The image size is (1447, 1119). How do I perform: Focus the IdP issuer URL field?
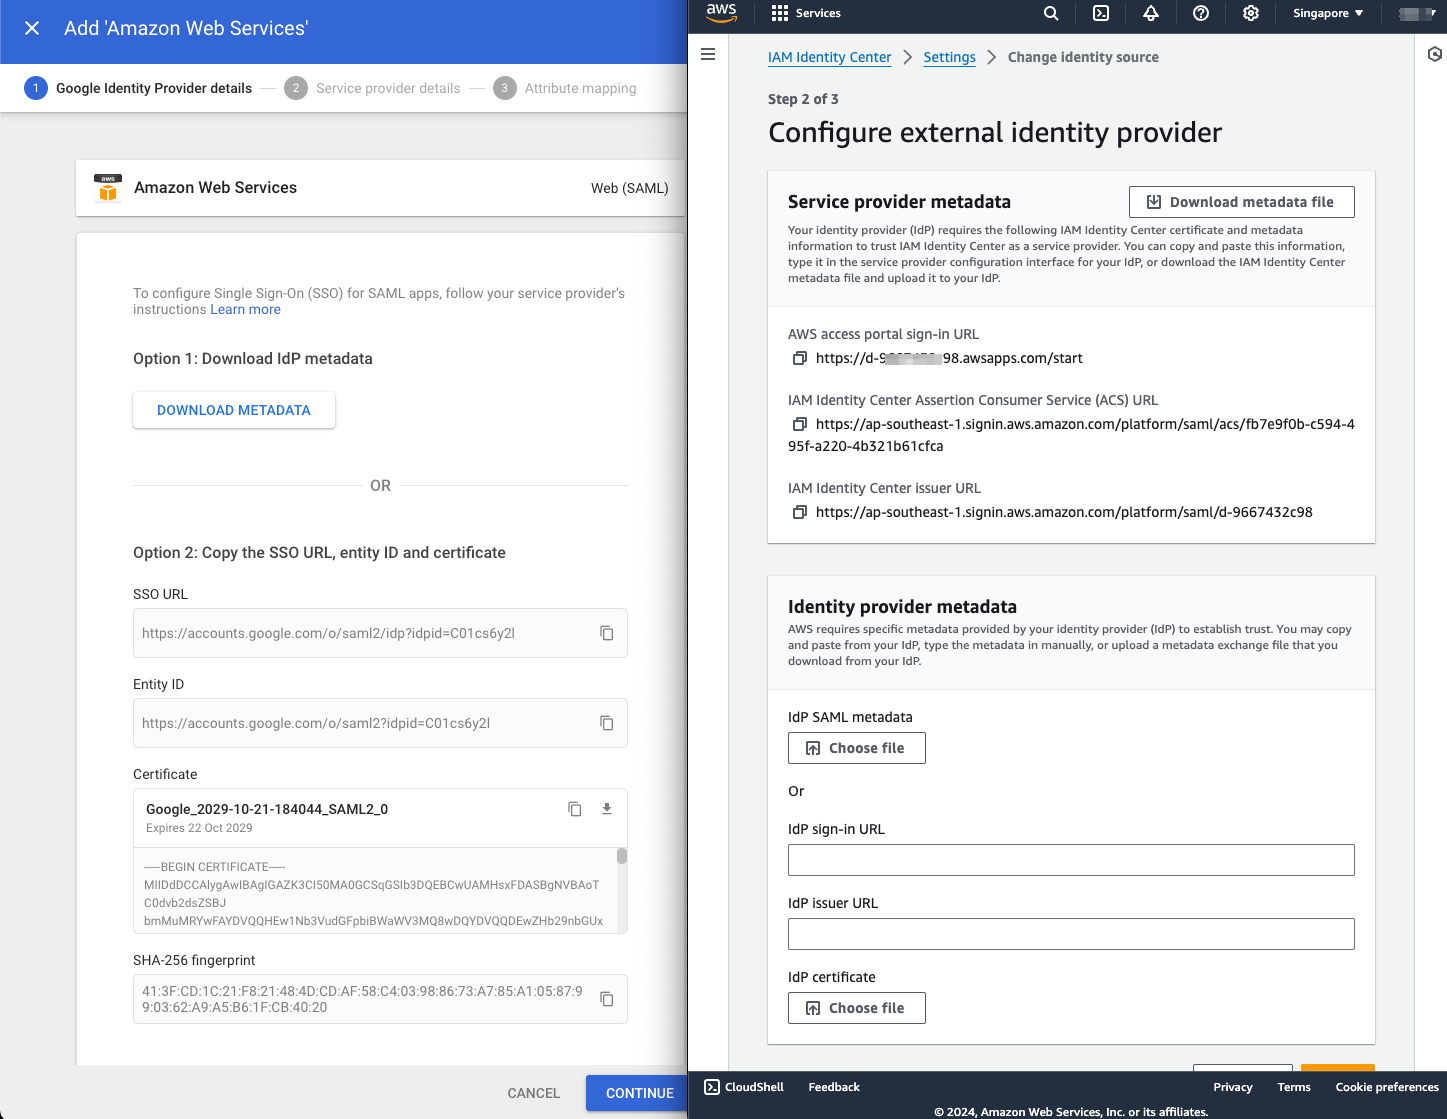coord(1071,934)
